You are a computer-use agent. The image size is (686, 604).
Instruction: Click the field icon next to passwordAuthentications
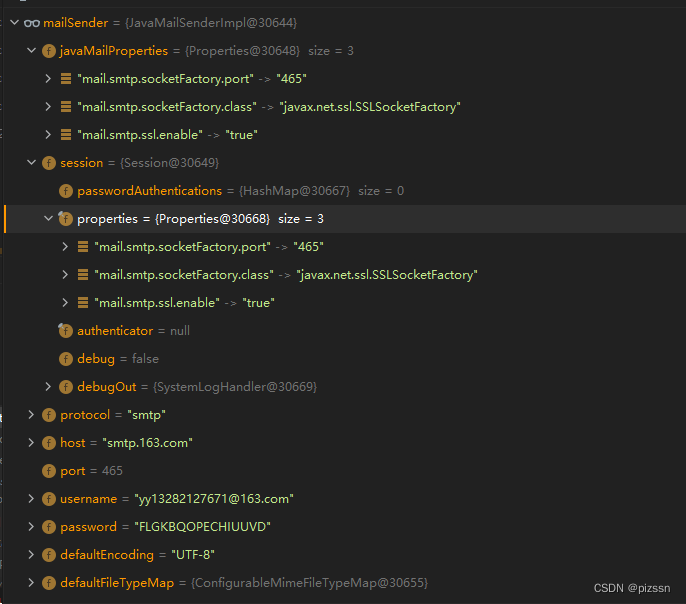click(66, 191)
